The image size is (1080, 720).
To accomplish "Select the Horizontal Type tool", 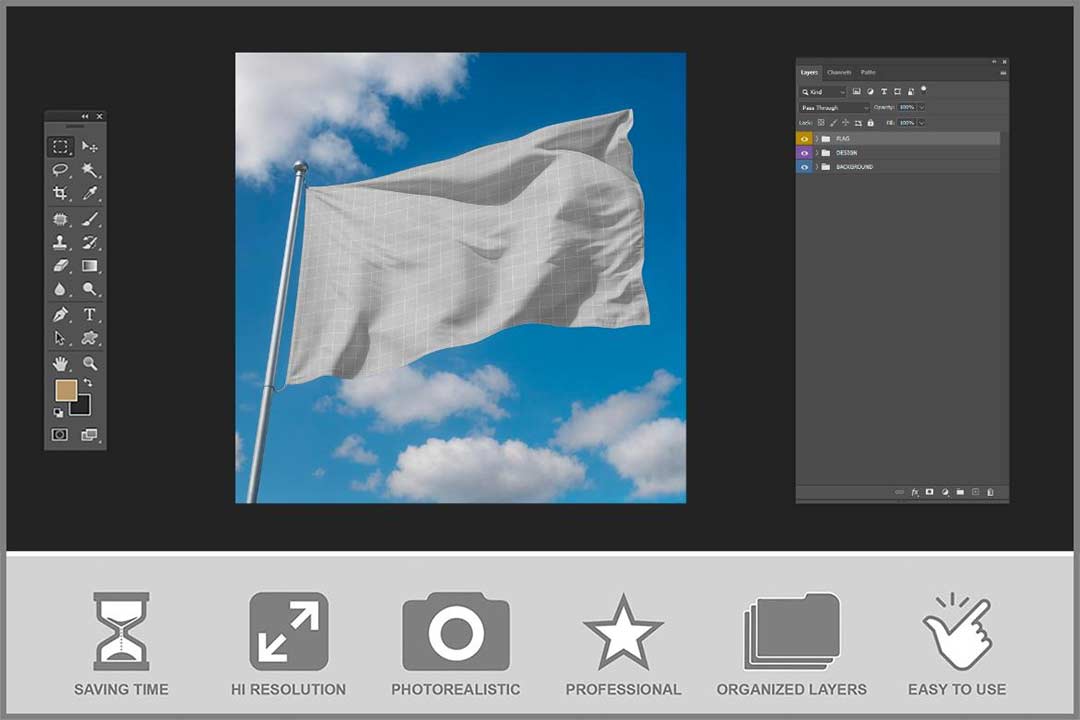I will (x=90, y=314).
